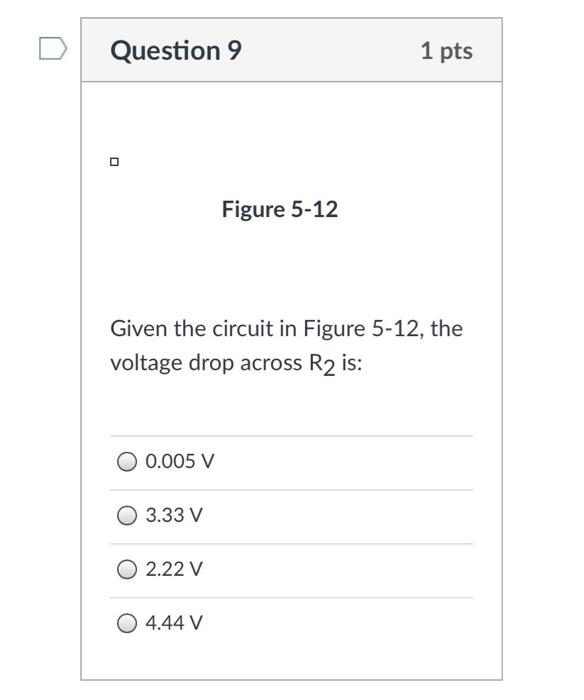Flag Question 9 with the flag icon
584x700 pixels.
coord(53,49)
